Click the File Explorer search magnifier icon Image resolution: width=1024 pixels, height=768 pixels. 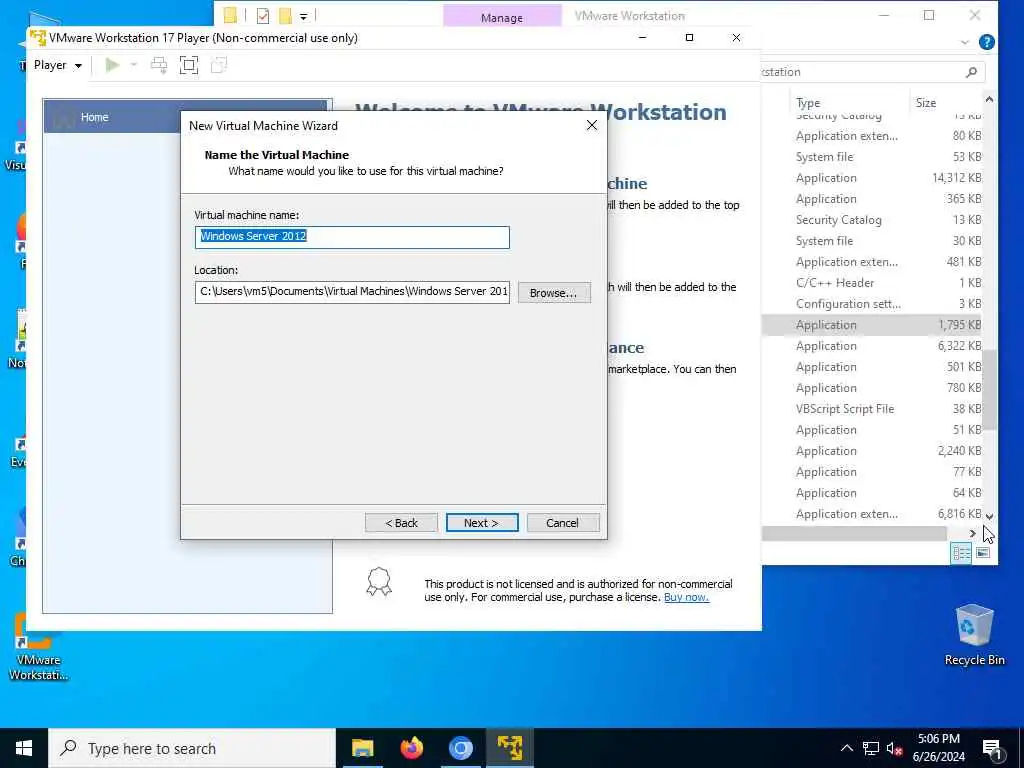[x=971, y=72]
